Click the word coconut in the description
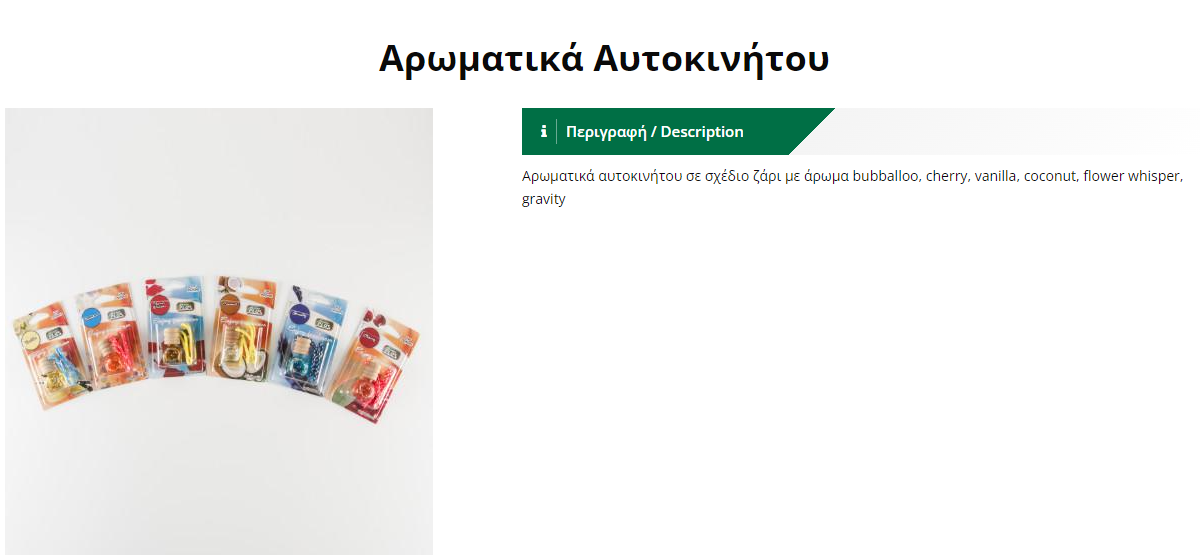Screen dimensions: 1200x555 (1049, 176)
